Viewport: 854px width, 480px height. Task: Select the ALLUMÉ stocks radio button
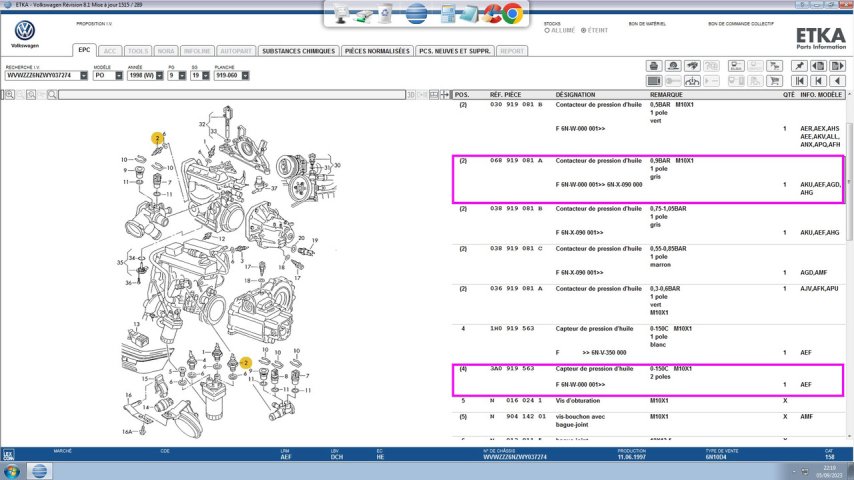547,31
